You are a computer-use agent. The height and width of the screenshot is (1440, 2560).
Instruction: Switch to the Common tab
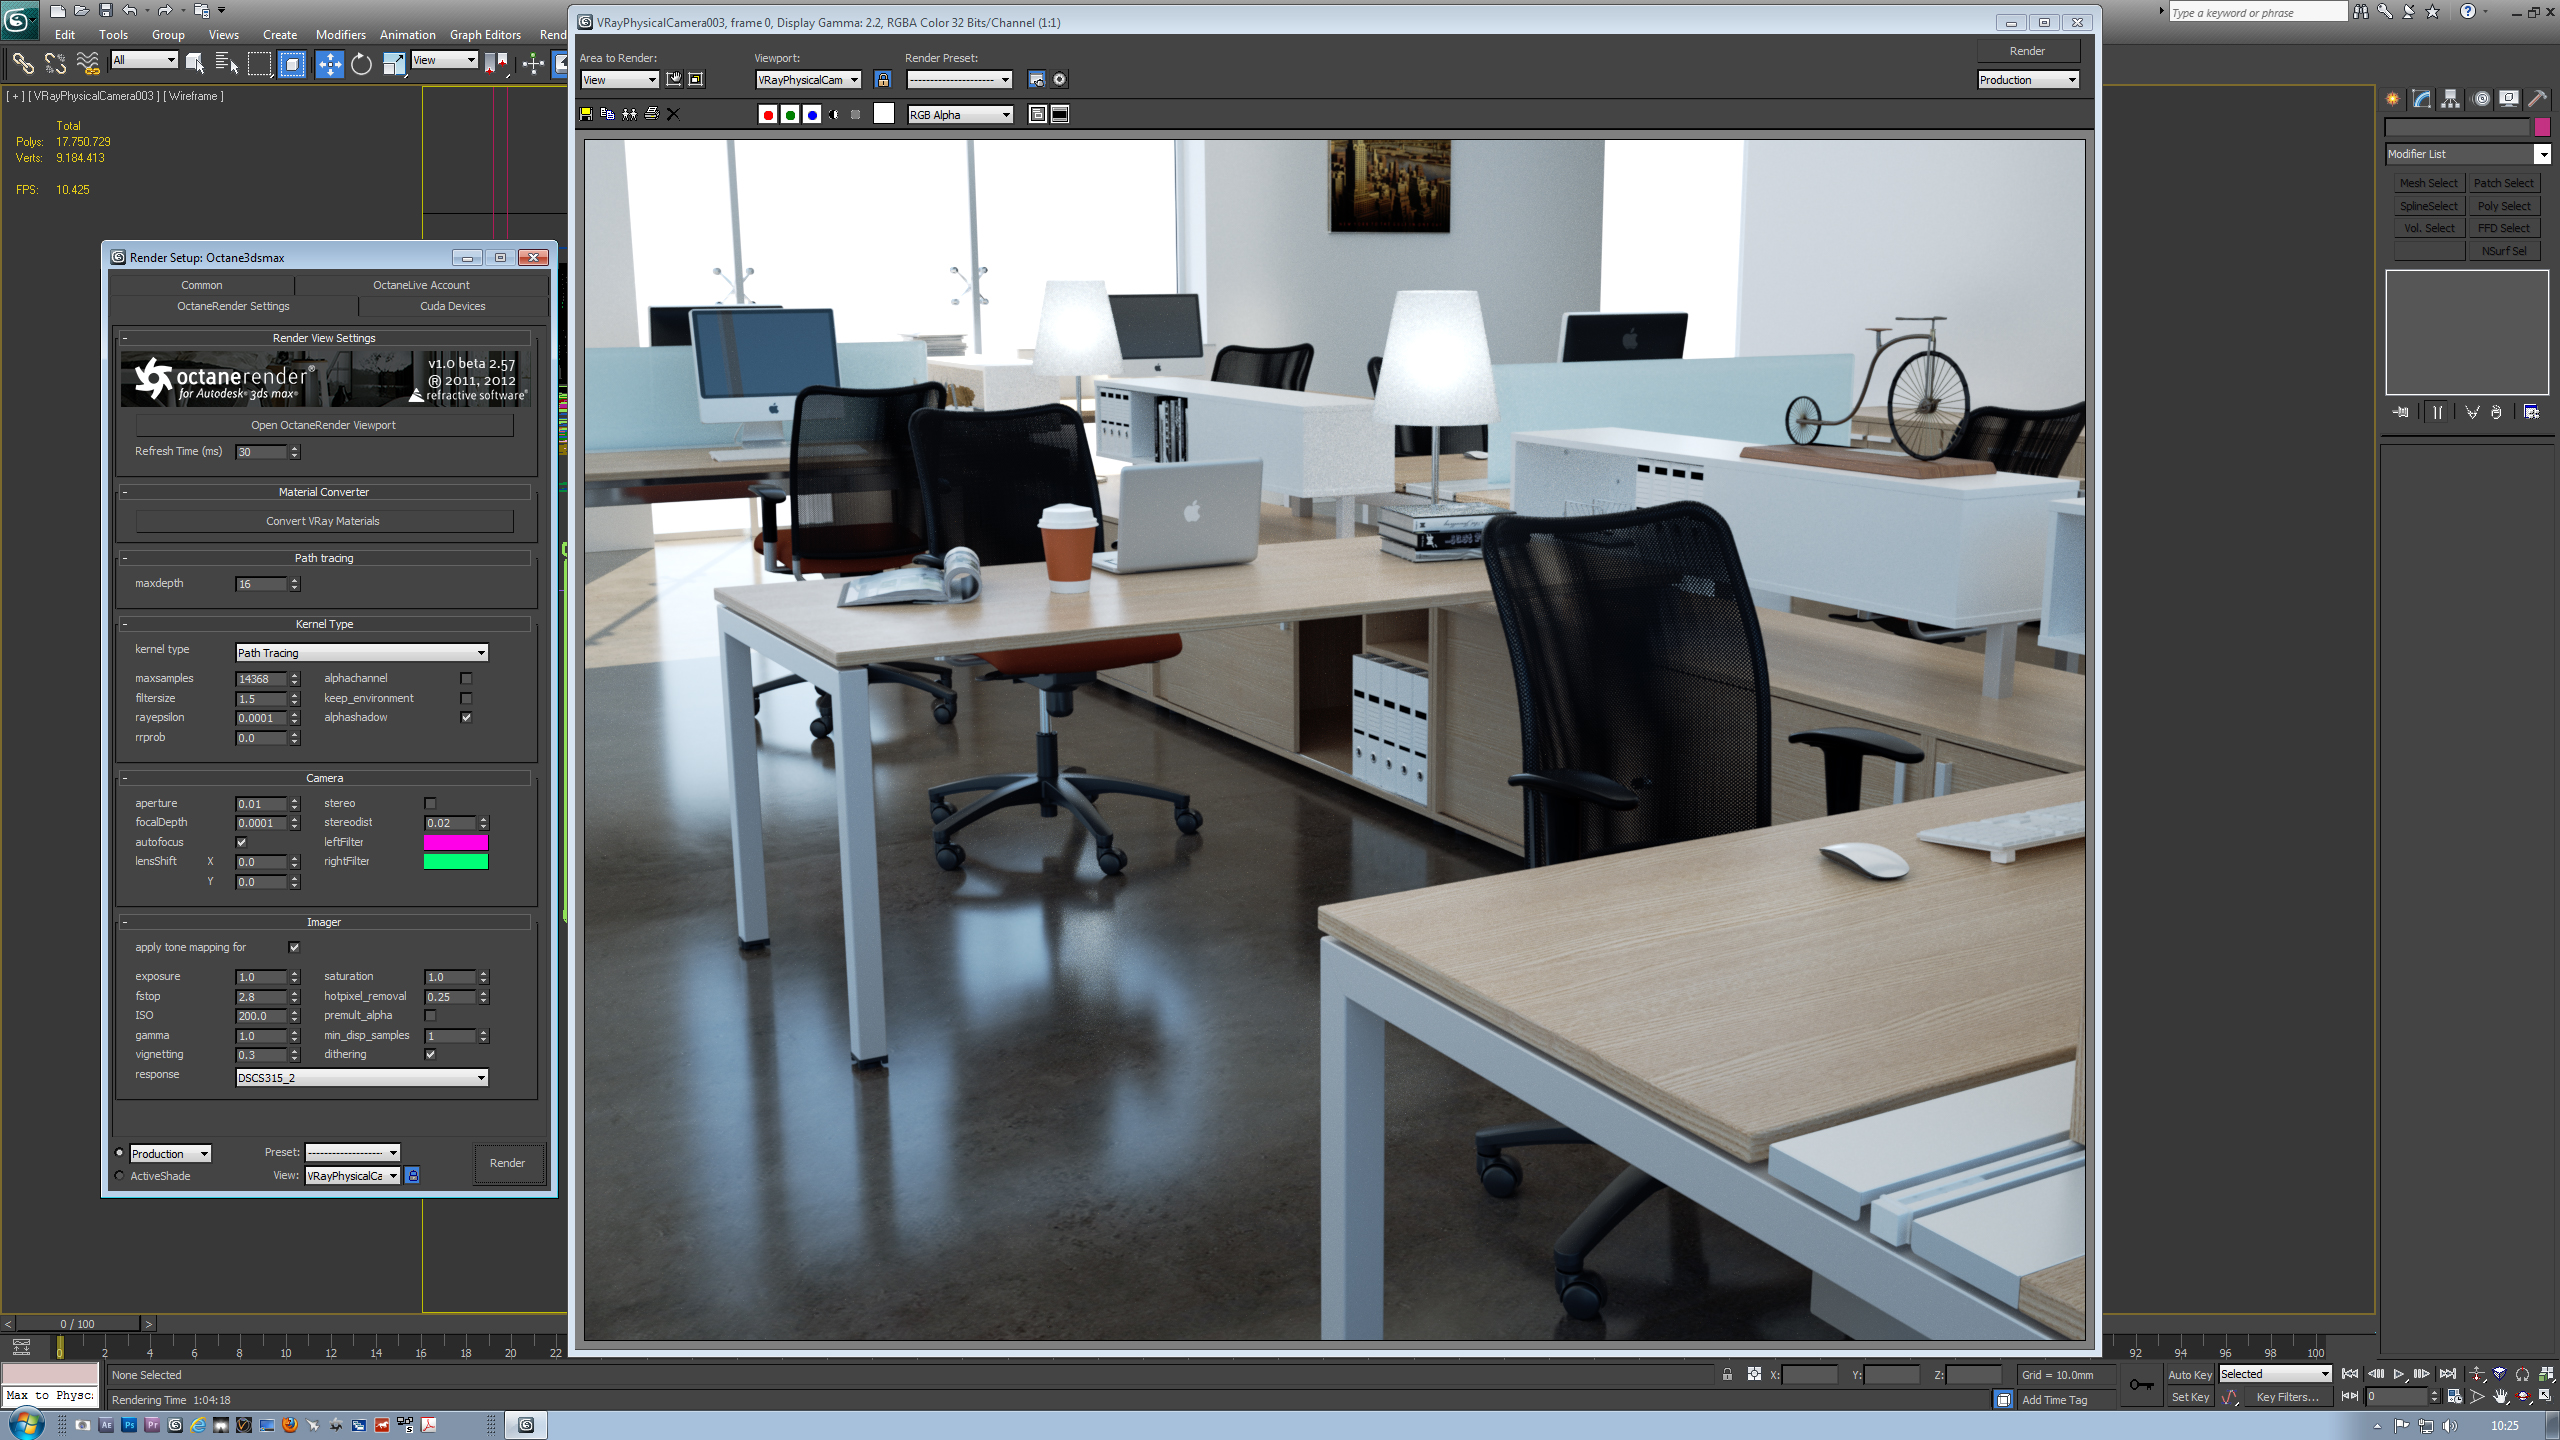coord(202,285)
